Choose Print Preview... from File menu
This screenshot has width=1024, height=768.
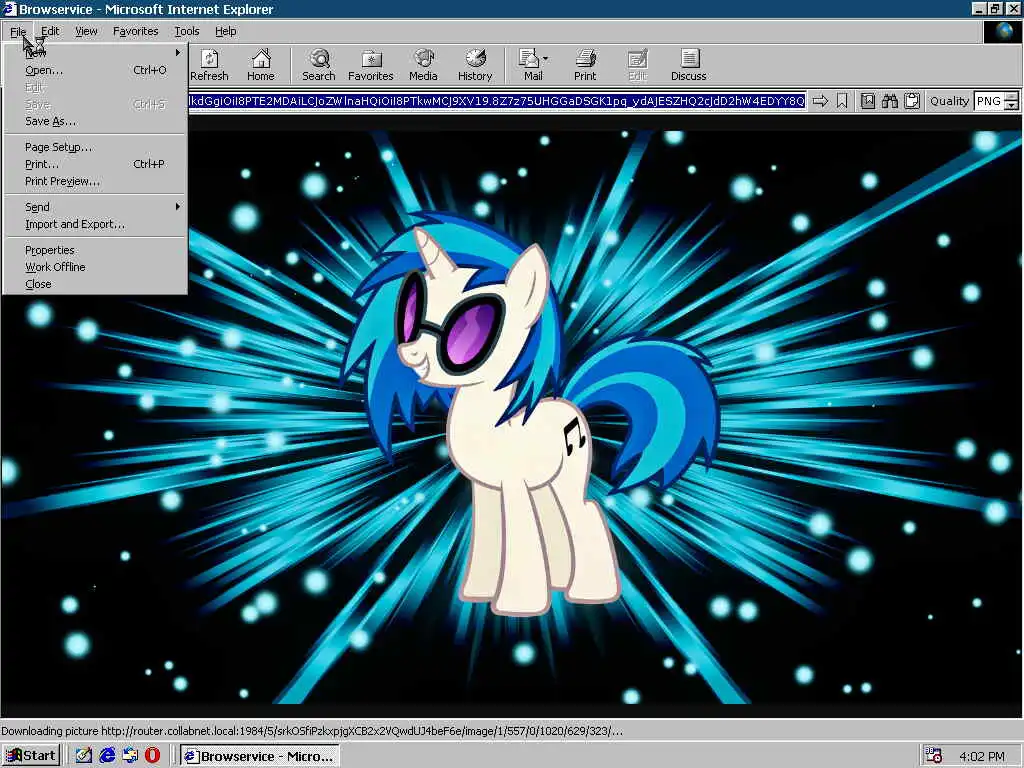95,181
